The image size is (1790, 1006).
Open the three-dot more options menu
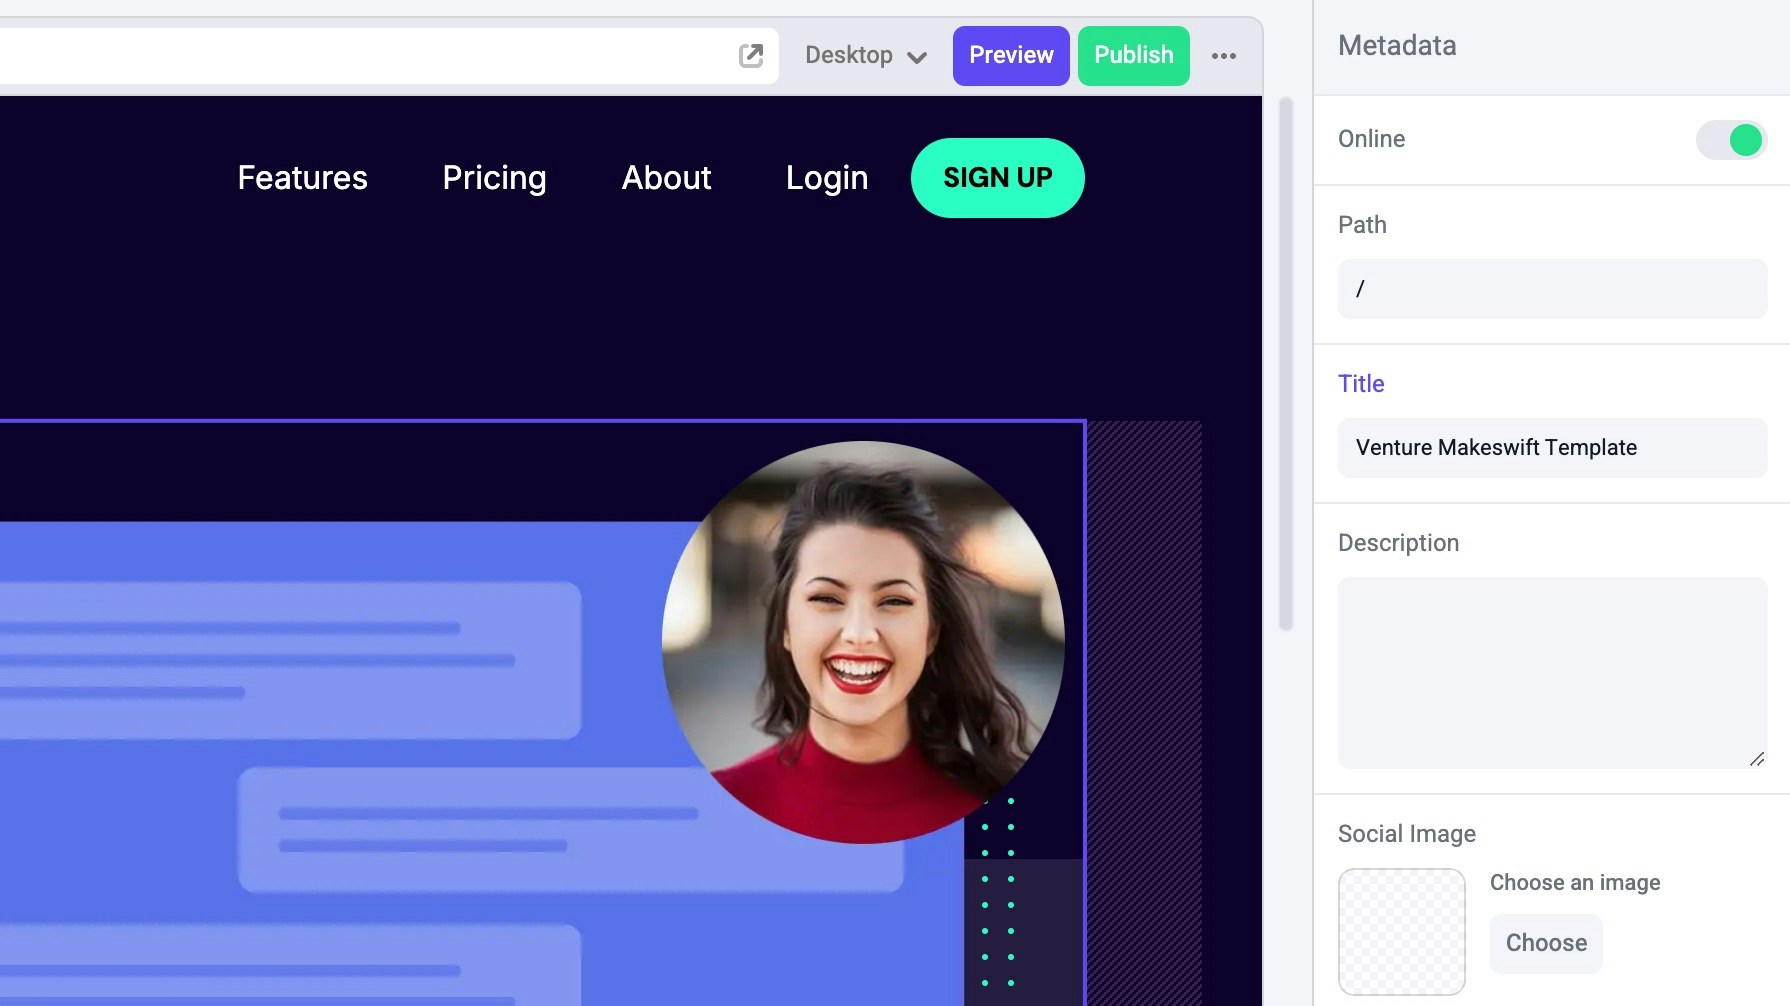coord(1224,56)
